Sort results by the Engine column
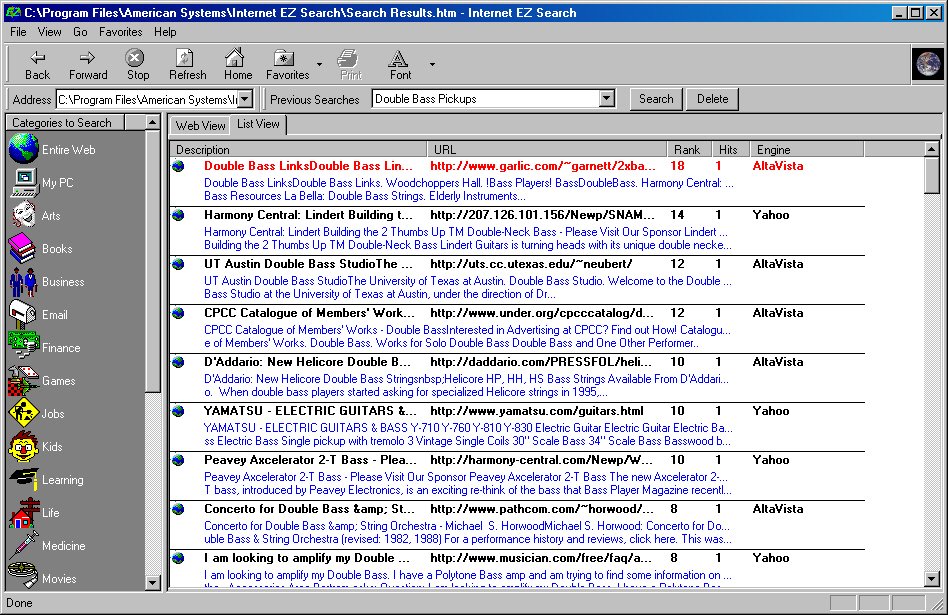The image size is (948, 615). pyautogui.click(x=807, y=149)
